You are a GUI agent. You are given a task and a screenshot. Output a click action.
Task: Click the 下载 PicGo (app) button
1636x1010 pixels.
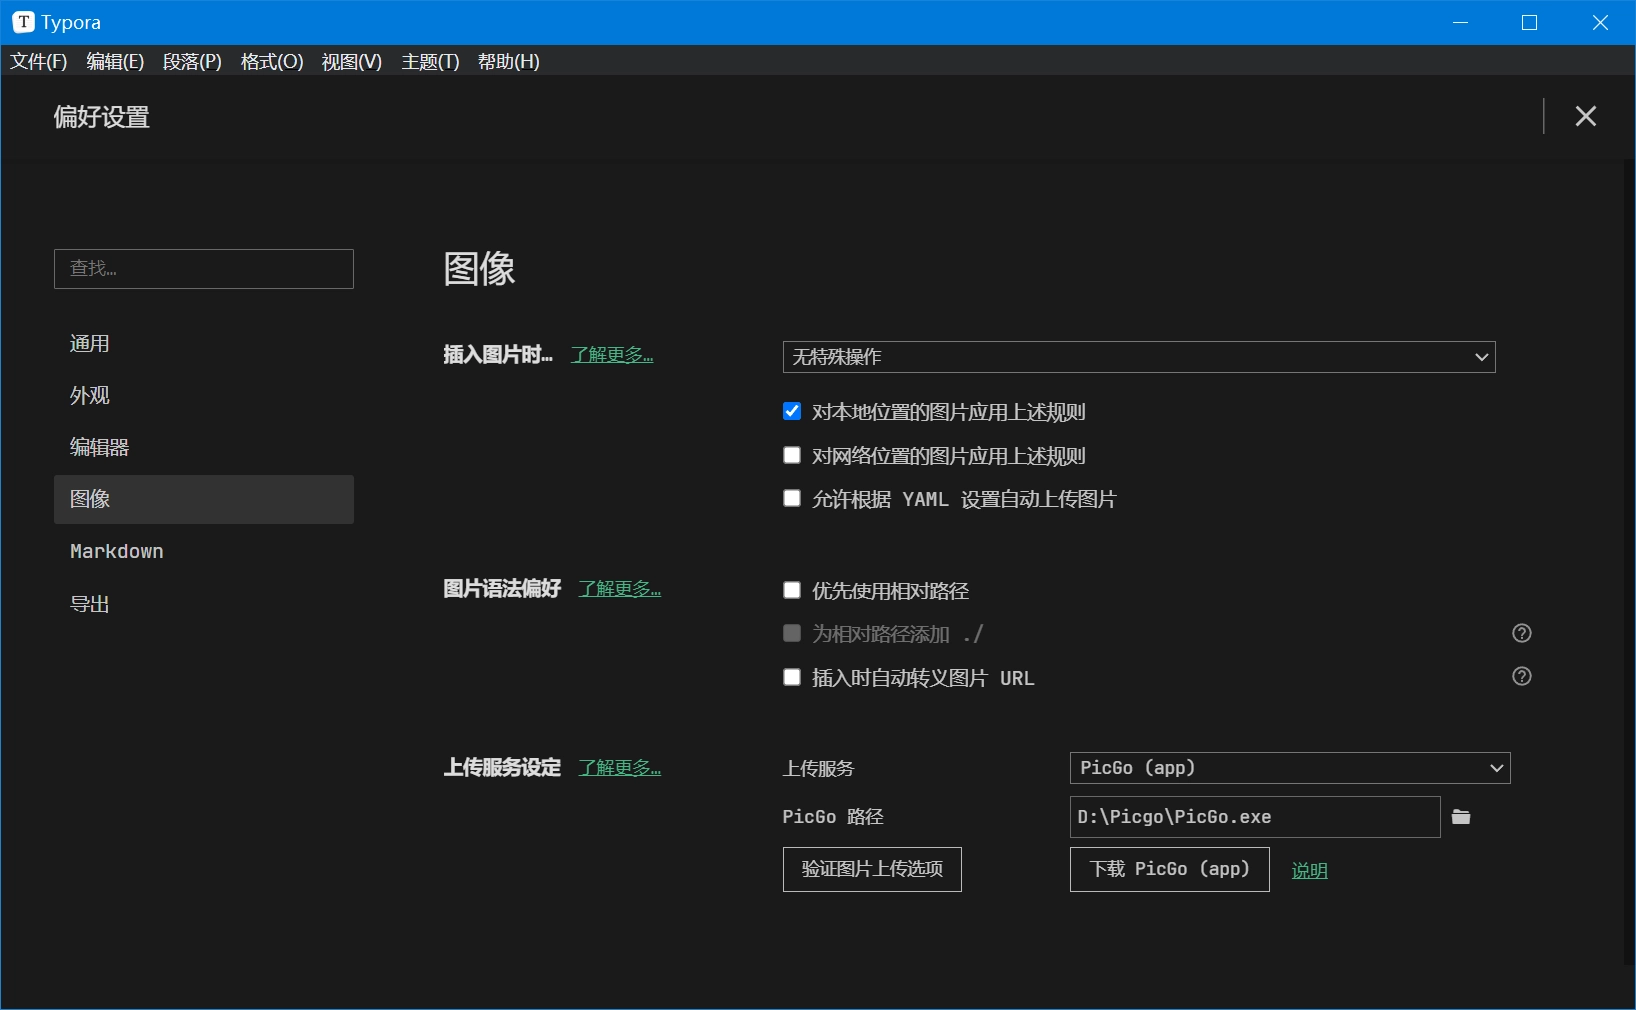1170,869
